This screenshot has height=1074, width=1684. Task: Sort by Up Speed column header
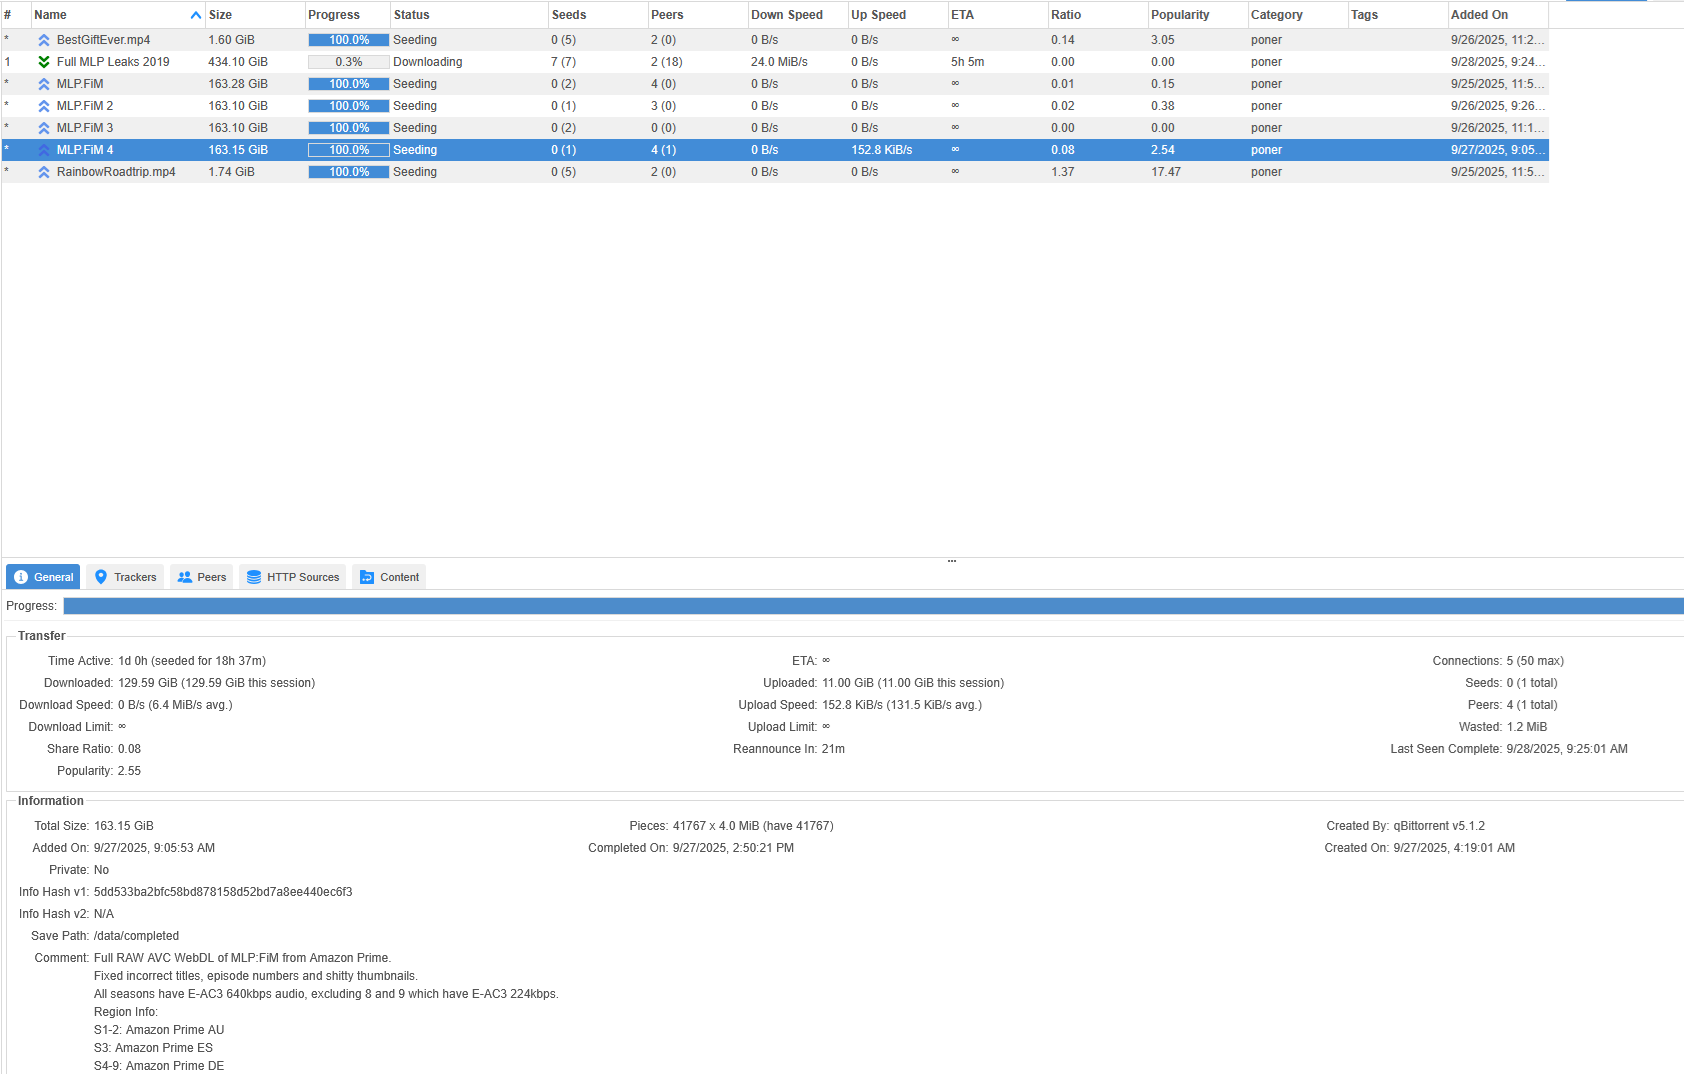pyautogui.click(x=898, y=15)
